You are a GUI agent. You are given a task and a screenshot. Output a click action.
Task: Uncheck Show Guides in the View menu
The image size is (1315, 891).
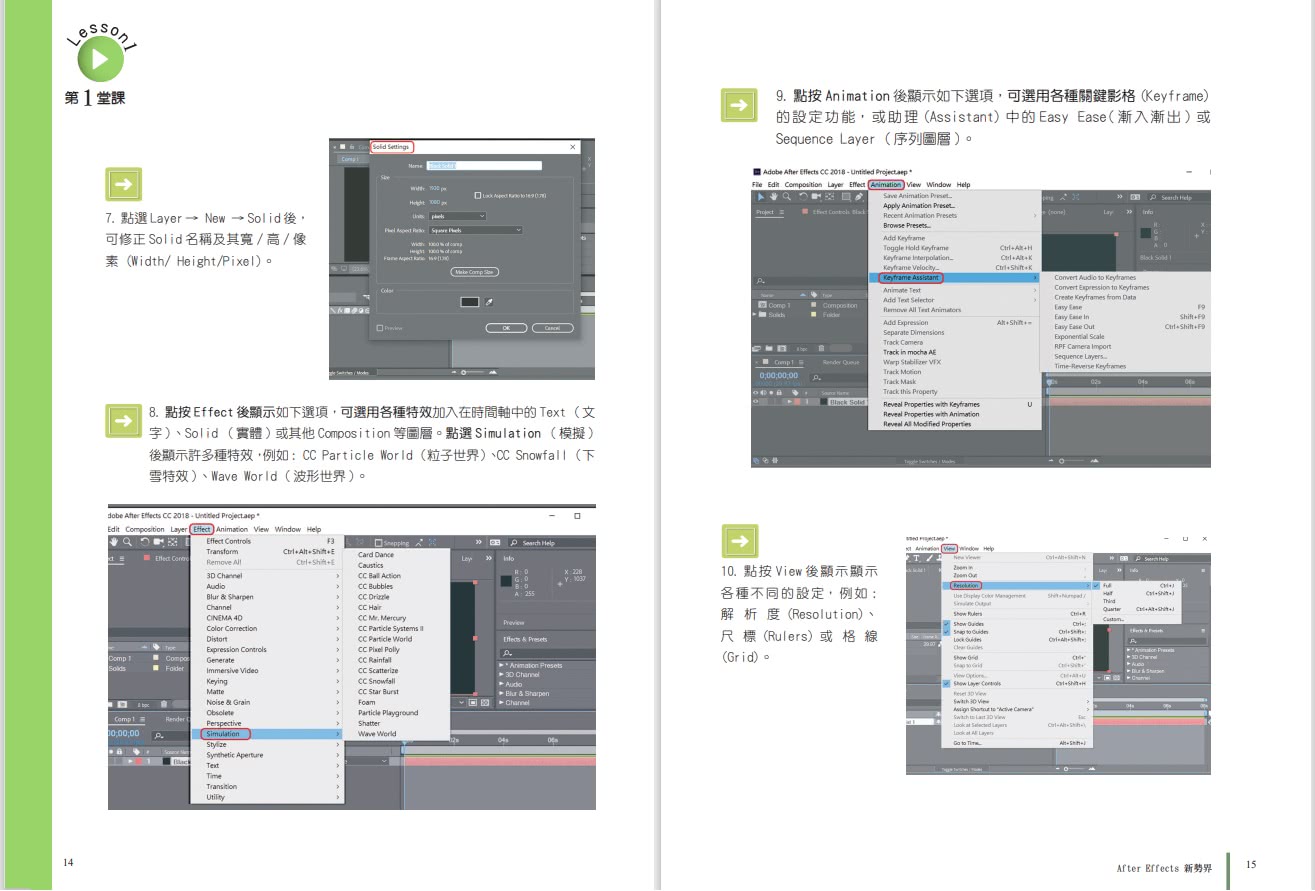click(946, 624)
